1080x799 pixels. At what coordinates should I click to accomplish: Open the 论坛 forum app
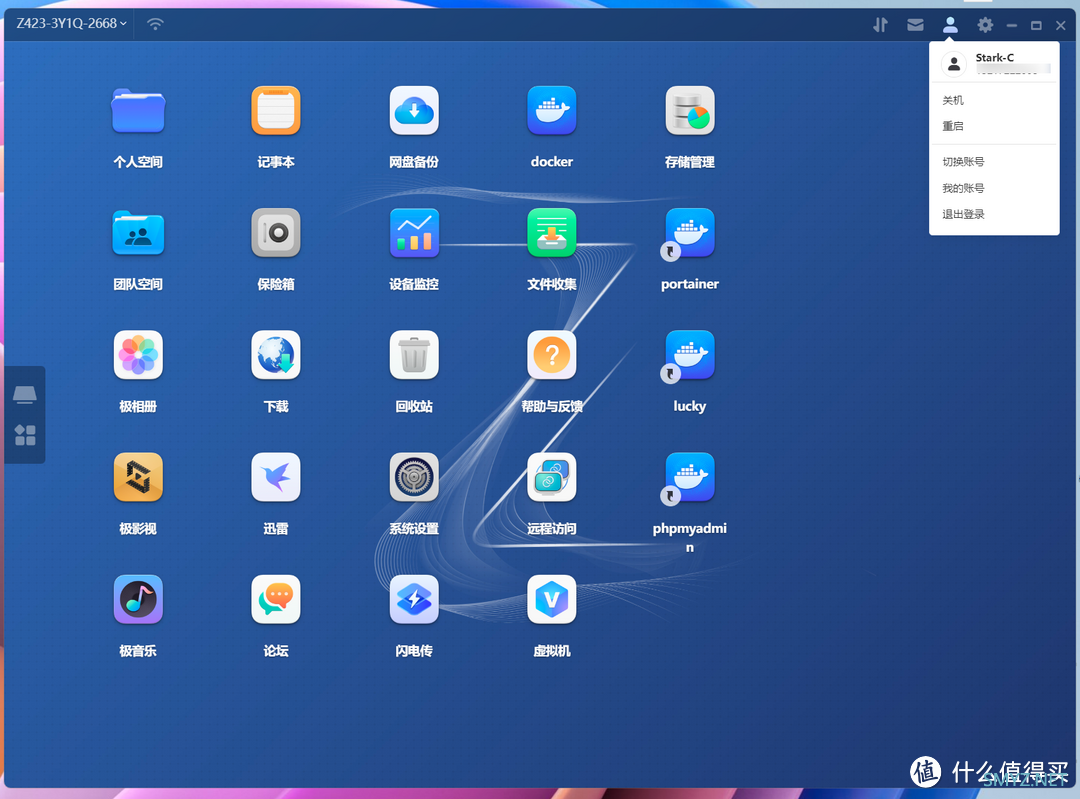[276, 599]
